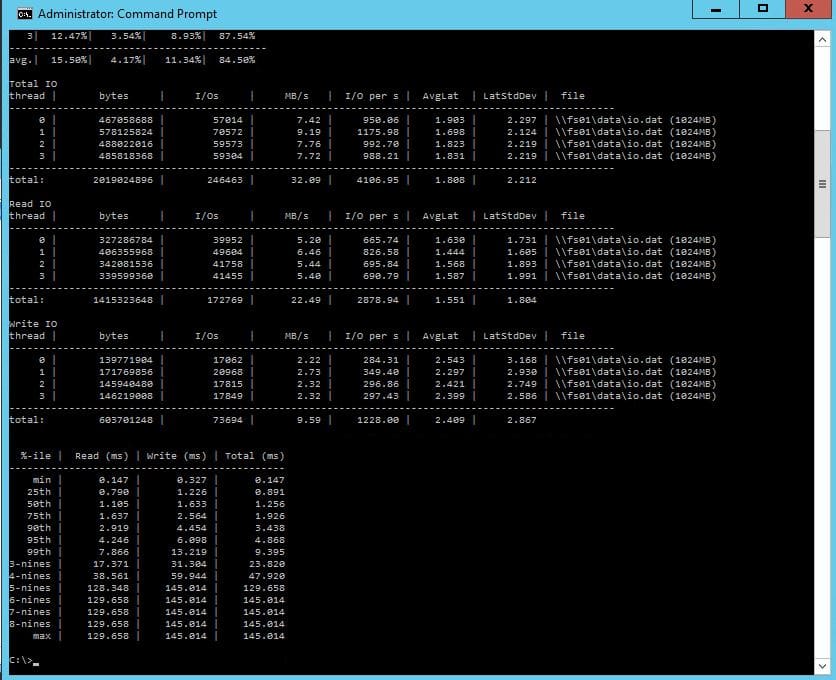The image size is (836, 680).
Task: Click the '%-ile' column header
Action: click(36, 456)
